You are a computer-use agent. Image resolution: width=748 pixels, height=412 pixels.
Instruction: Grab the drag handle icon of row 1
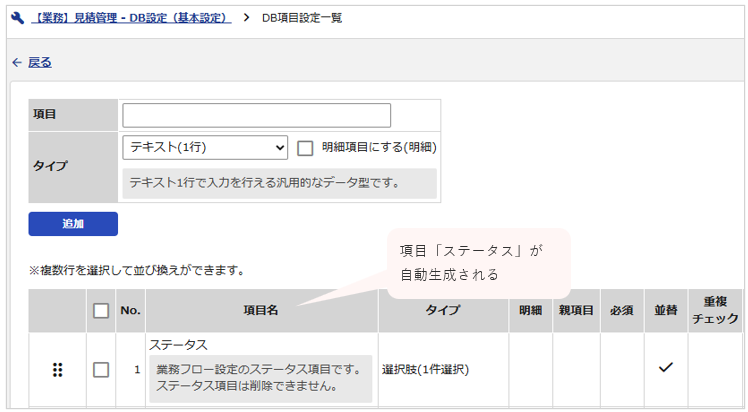point(57,370)
